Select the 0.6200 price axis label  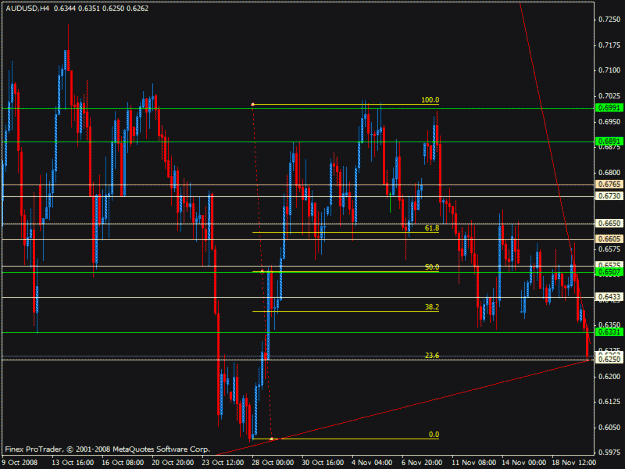[x=609, y=376]
